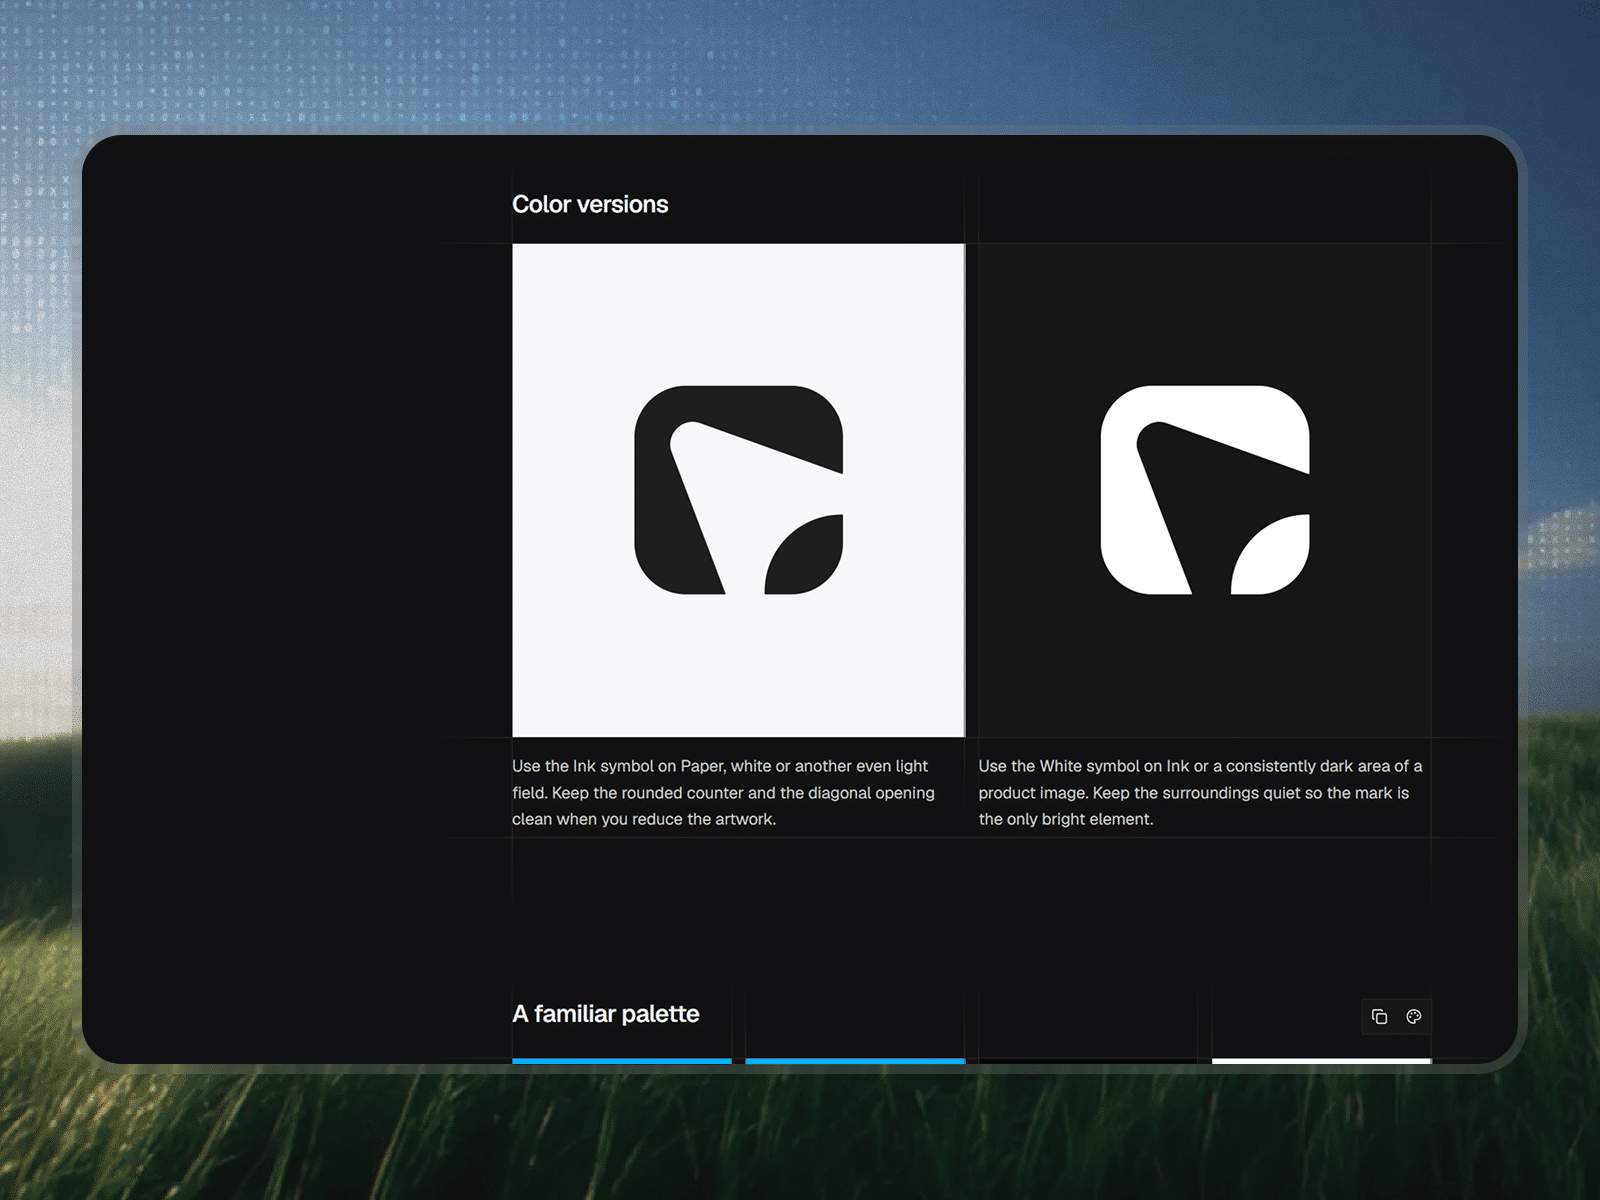1600x1200 pixels.
Task: Click the Color versions heading
Action: (x=590, y=204)
